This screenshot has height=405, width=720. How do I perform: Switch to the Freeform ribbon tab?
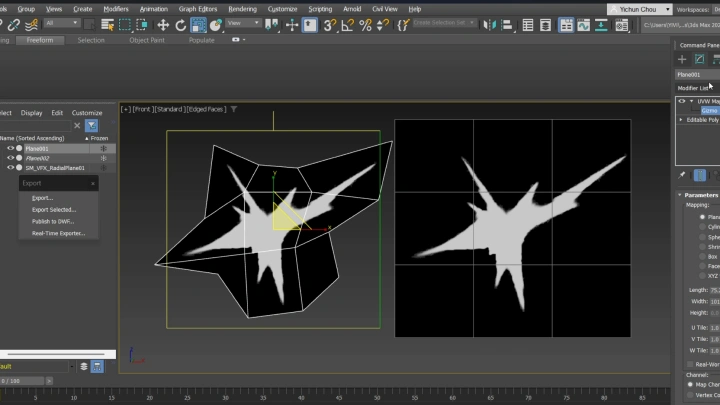point(40,40)
